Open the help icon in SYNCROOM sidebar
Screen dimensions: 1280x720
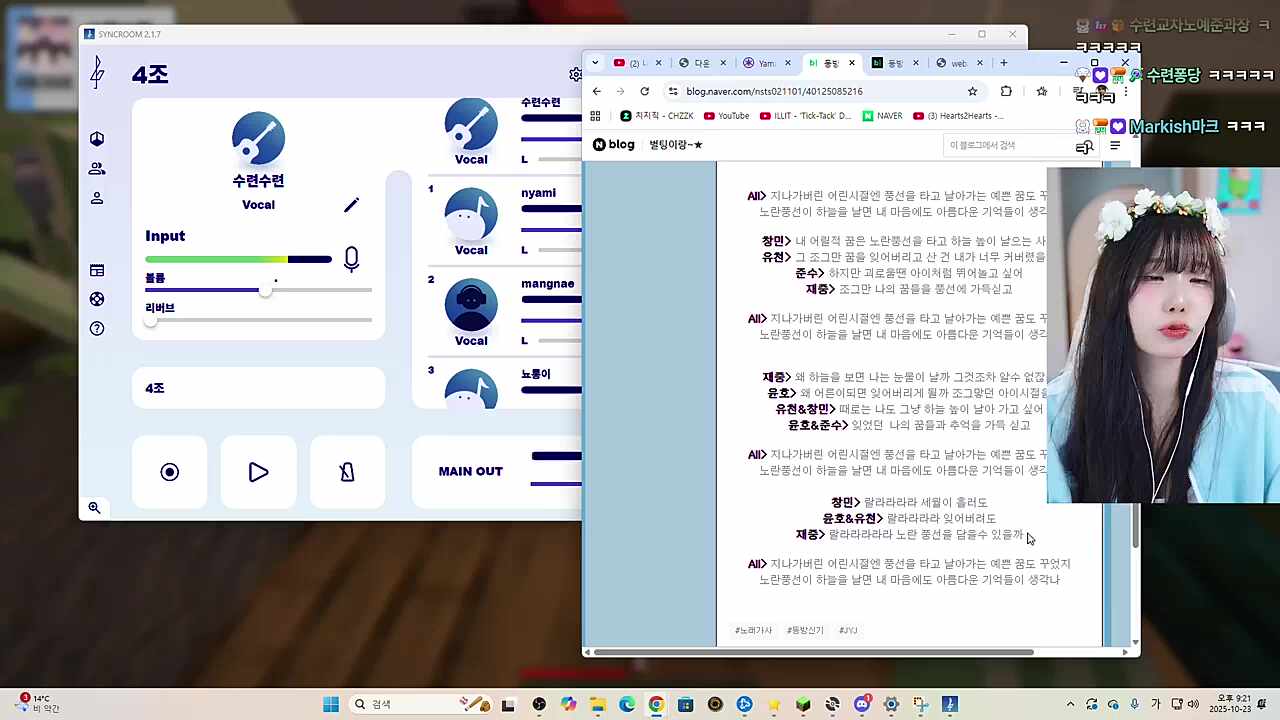pos(96,328)
